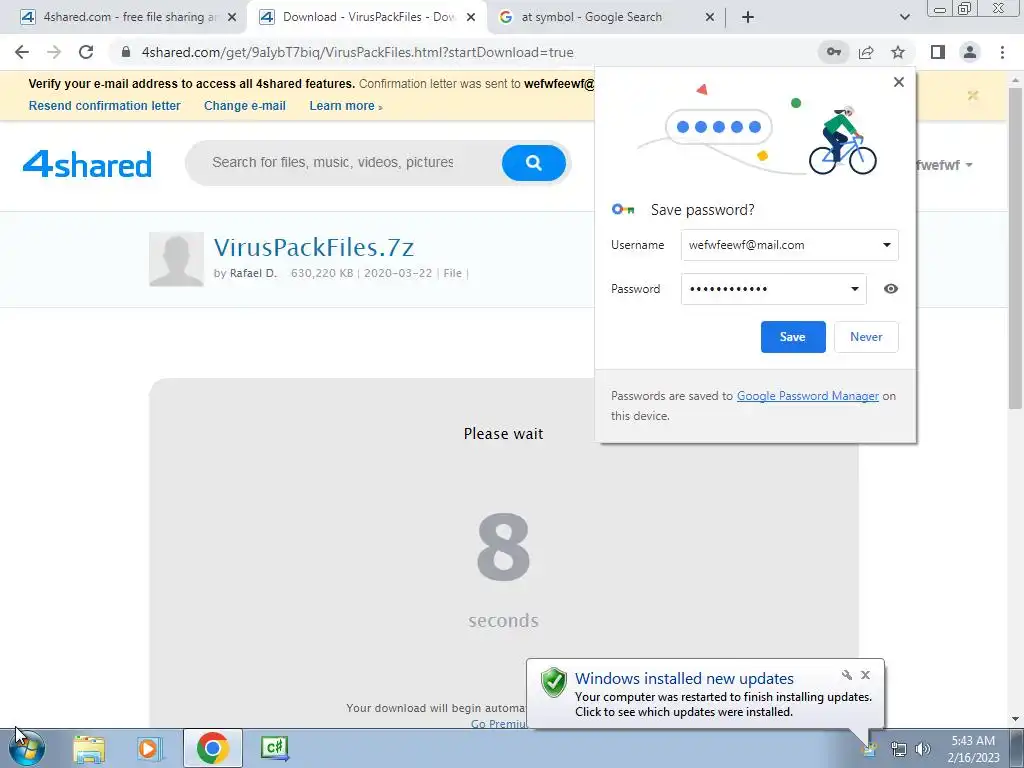Click the page vertical scrollbar thumb
This screenshot has height=768, width=1024.
pyautogui.click(x=1015, y=248)
